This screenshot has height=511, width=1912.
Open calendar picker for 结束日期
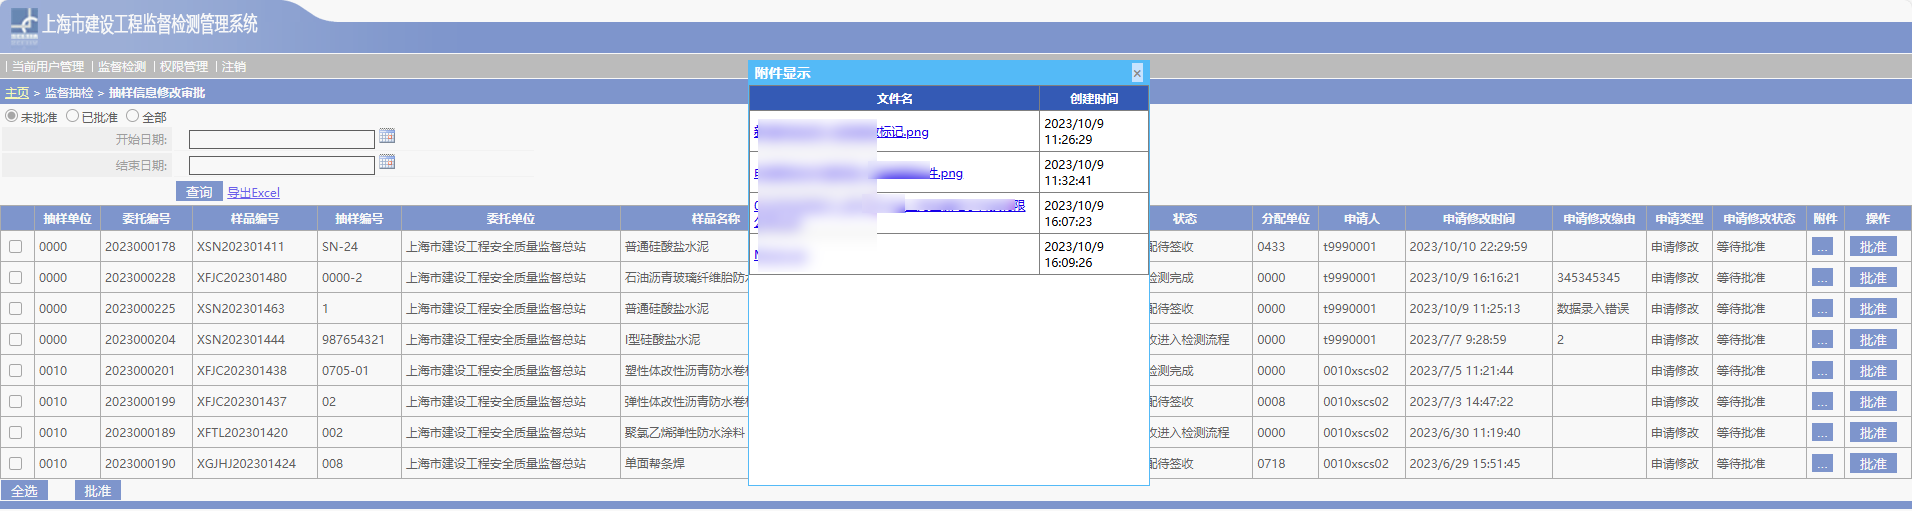pyautogui.click(x=387, y=162)
